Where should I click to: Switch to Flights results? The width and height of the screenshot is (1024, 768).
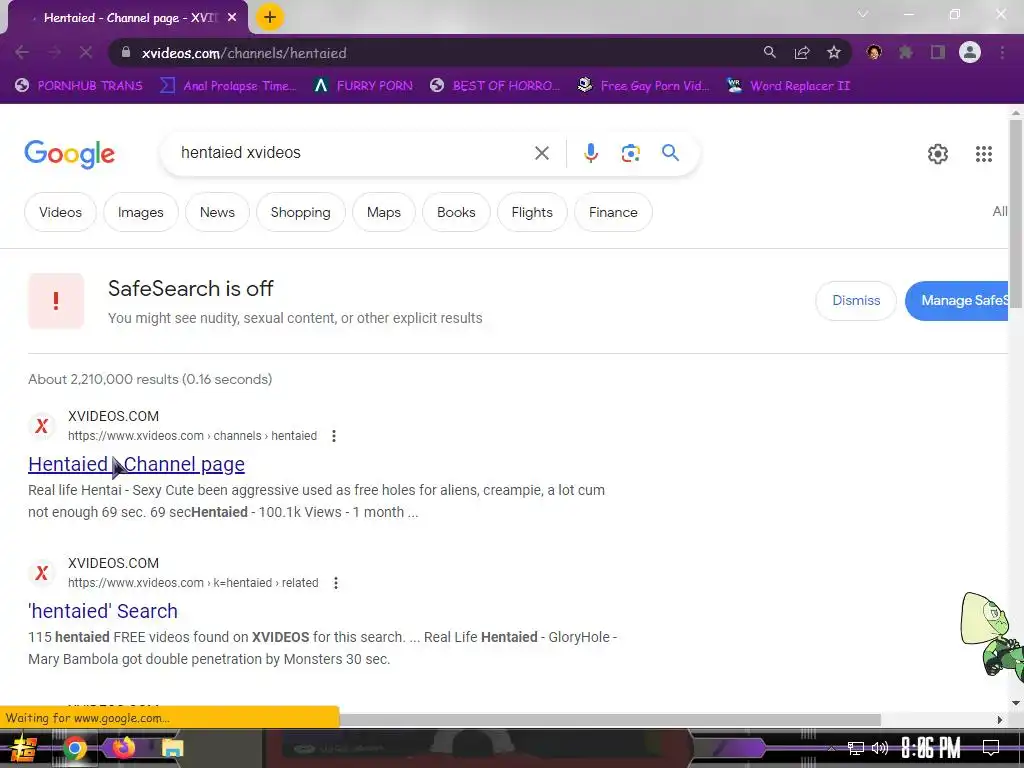(x=532, y=212)
